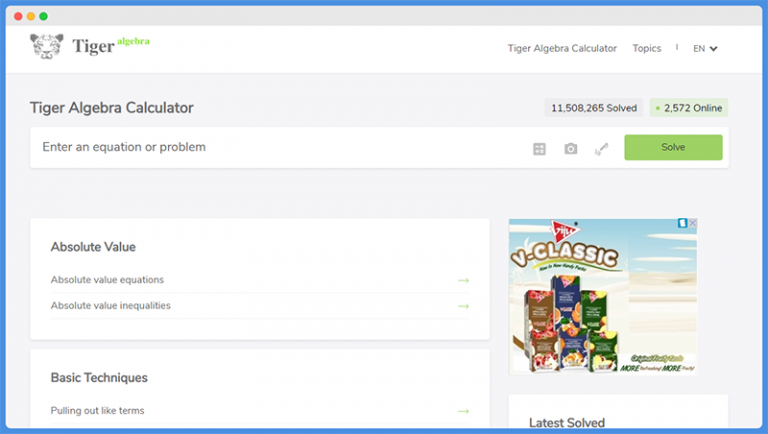
Task: Click the red window close button
Action: [x=18, y=16]
